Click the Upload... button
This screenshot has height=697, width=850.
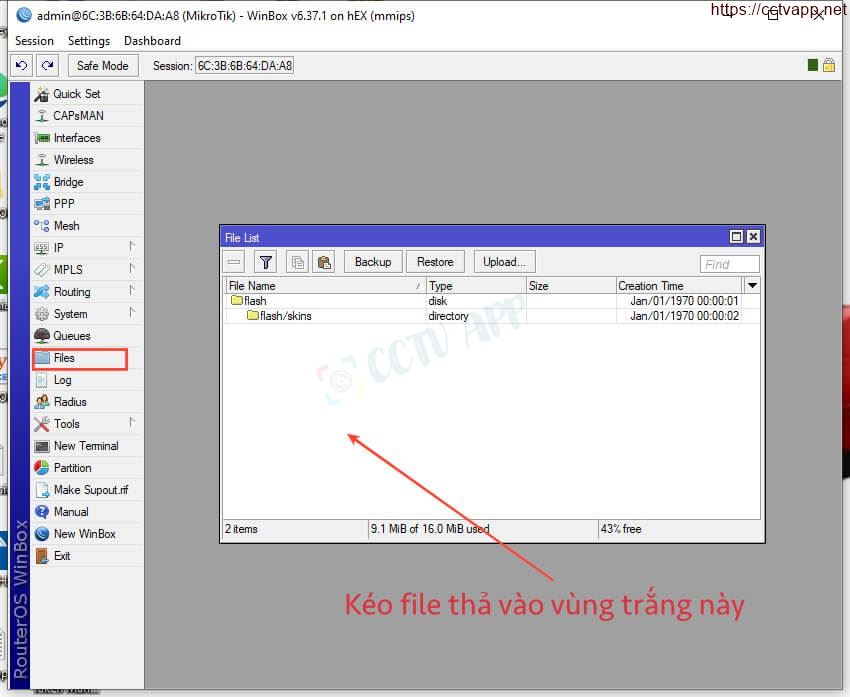pyautogui.click(x=504, y=262)
